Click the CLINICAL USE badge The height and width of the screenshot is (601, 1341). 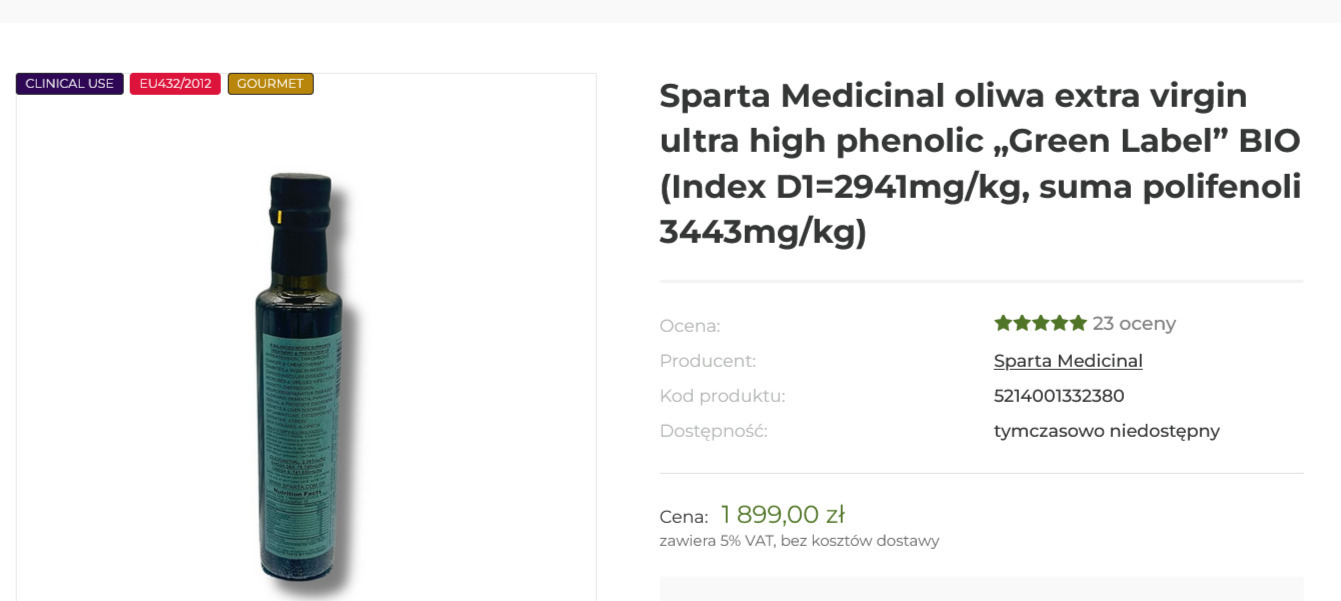(69, 84)
